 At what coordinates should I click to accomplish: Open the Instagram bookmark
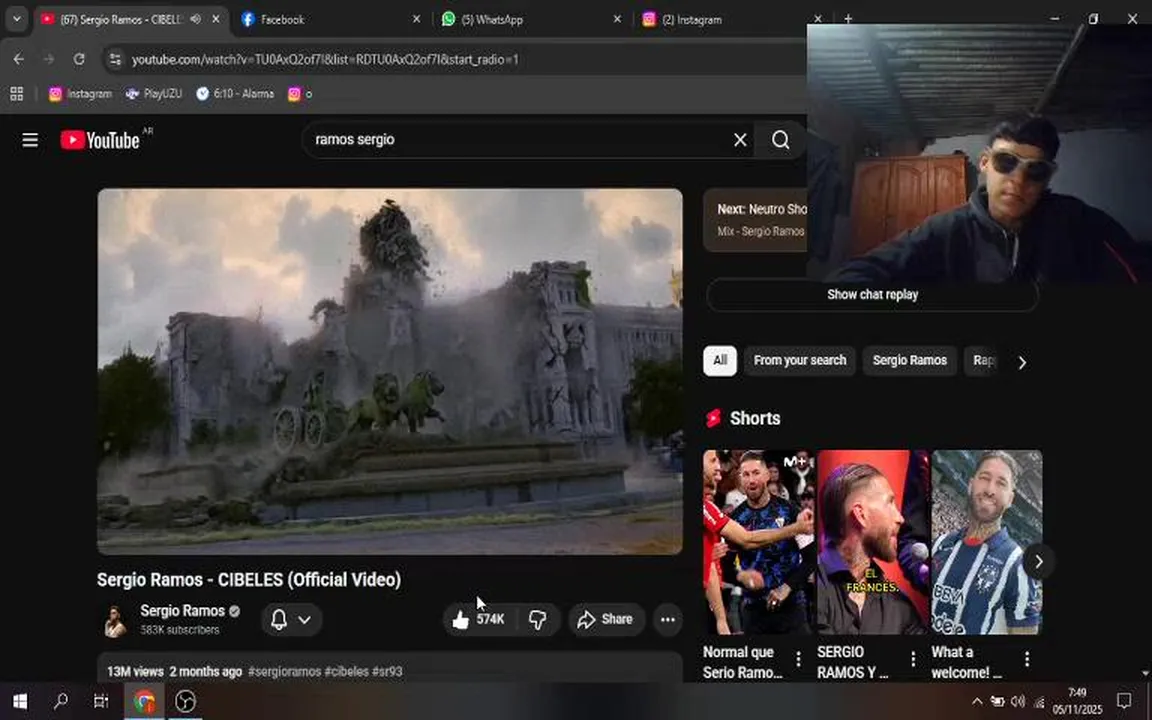click(80, 94)
